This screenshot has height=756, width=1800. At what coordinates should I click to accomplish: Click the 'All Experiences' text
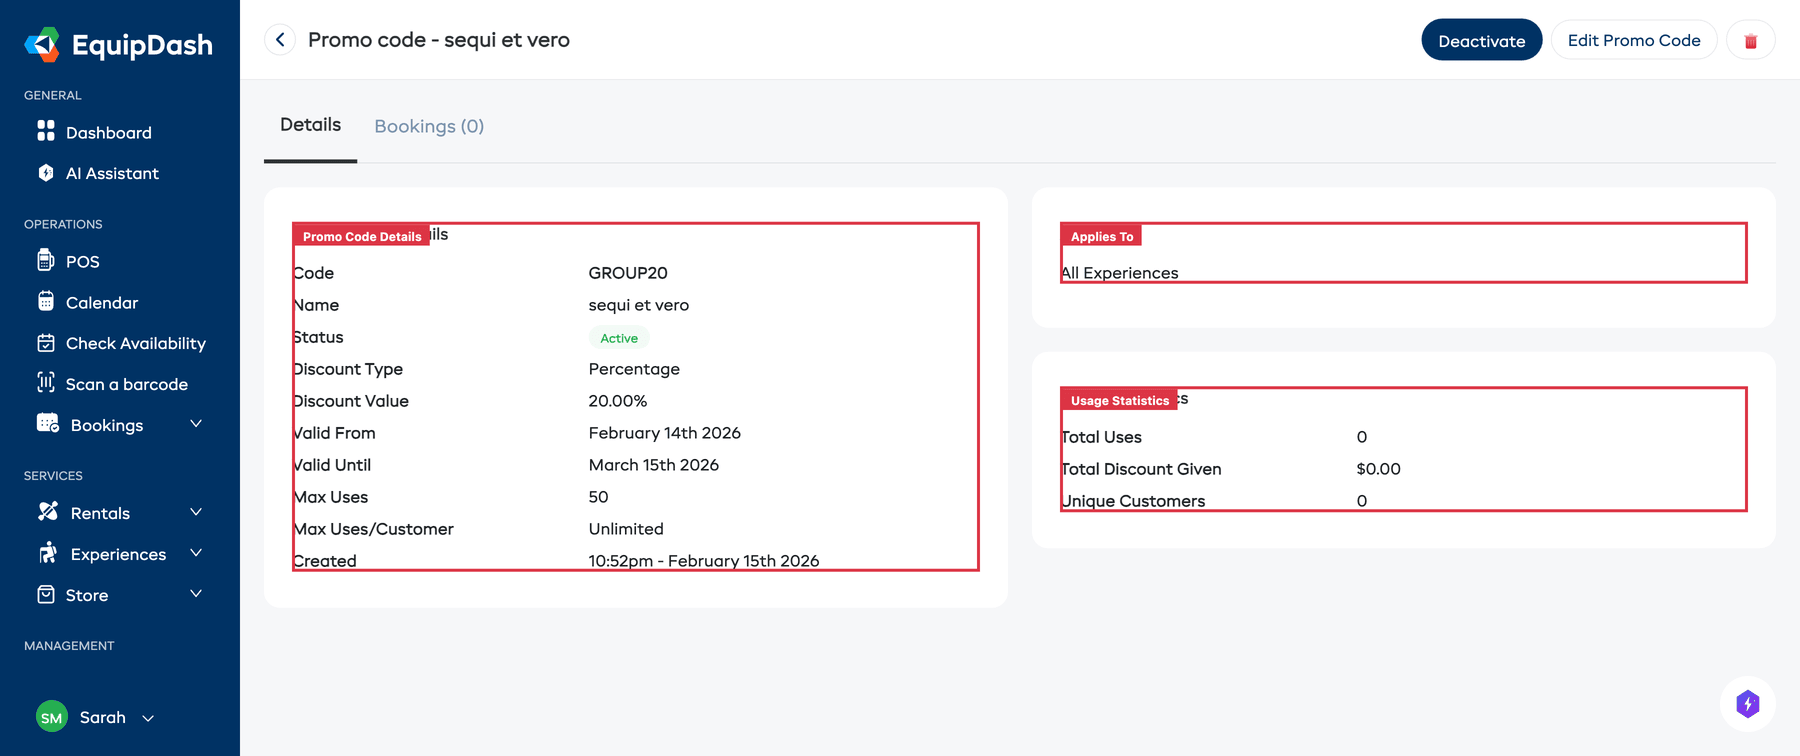tap(1120, 273)
